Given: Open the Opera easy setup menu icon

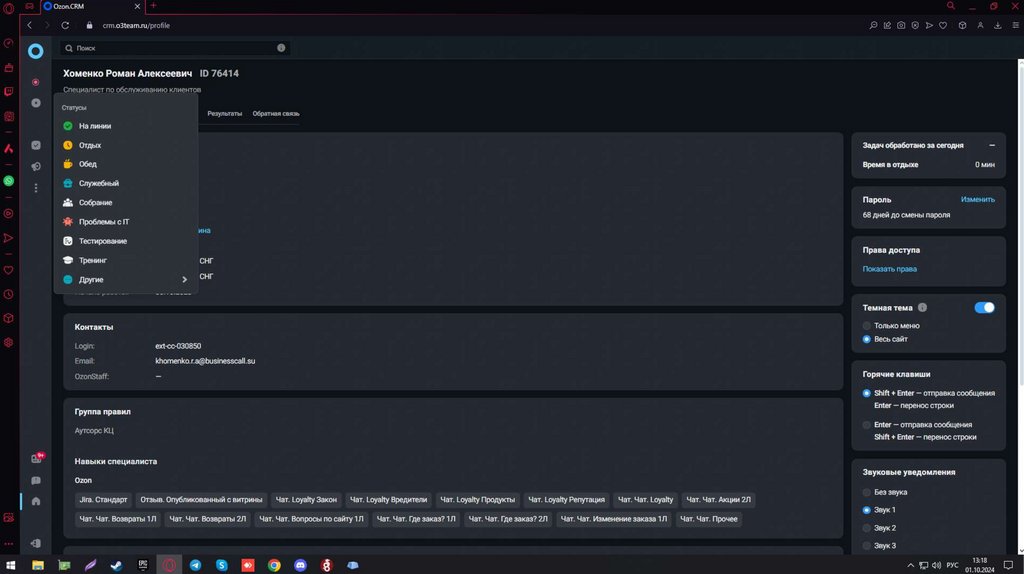Looking at the screenshot, I should (1016, 25).
